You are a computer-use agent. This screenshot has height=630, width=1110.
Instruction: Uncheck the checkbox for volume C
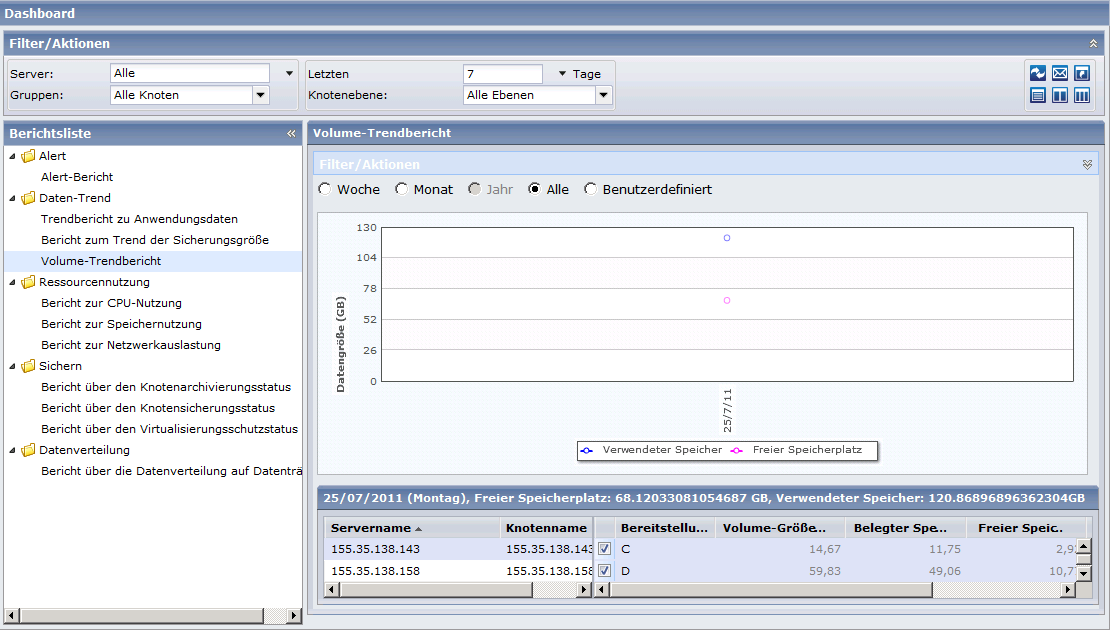point(605,549)
